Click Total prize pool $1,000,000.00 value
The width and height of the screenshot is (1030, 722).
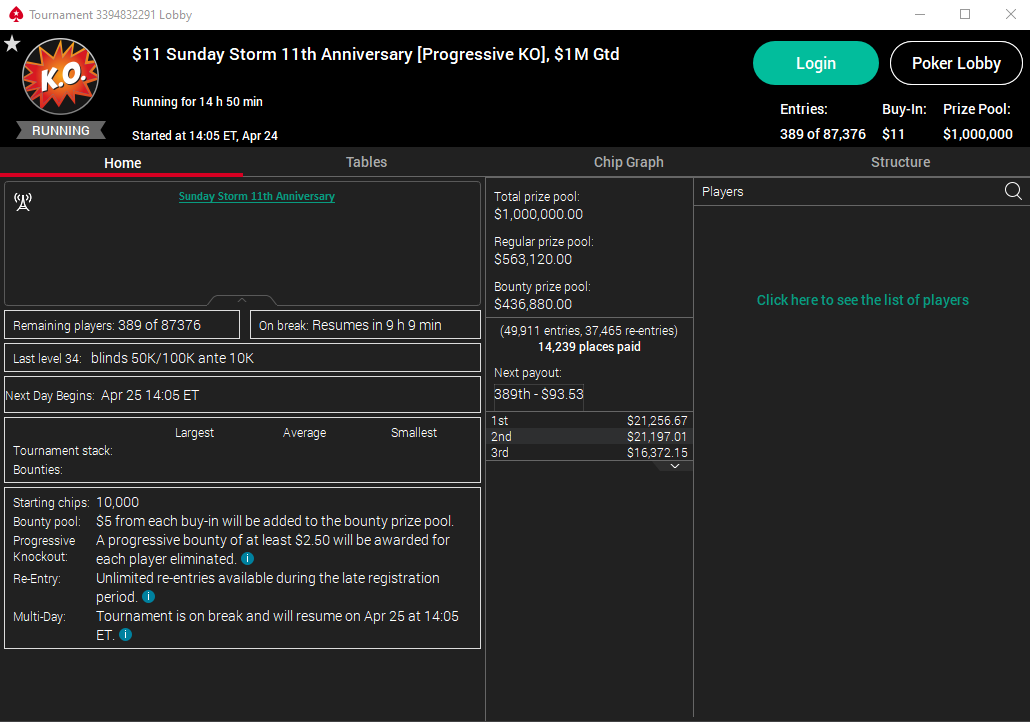pyautogui.click(x=539, y=214)
